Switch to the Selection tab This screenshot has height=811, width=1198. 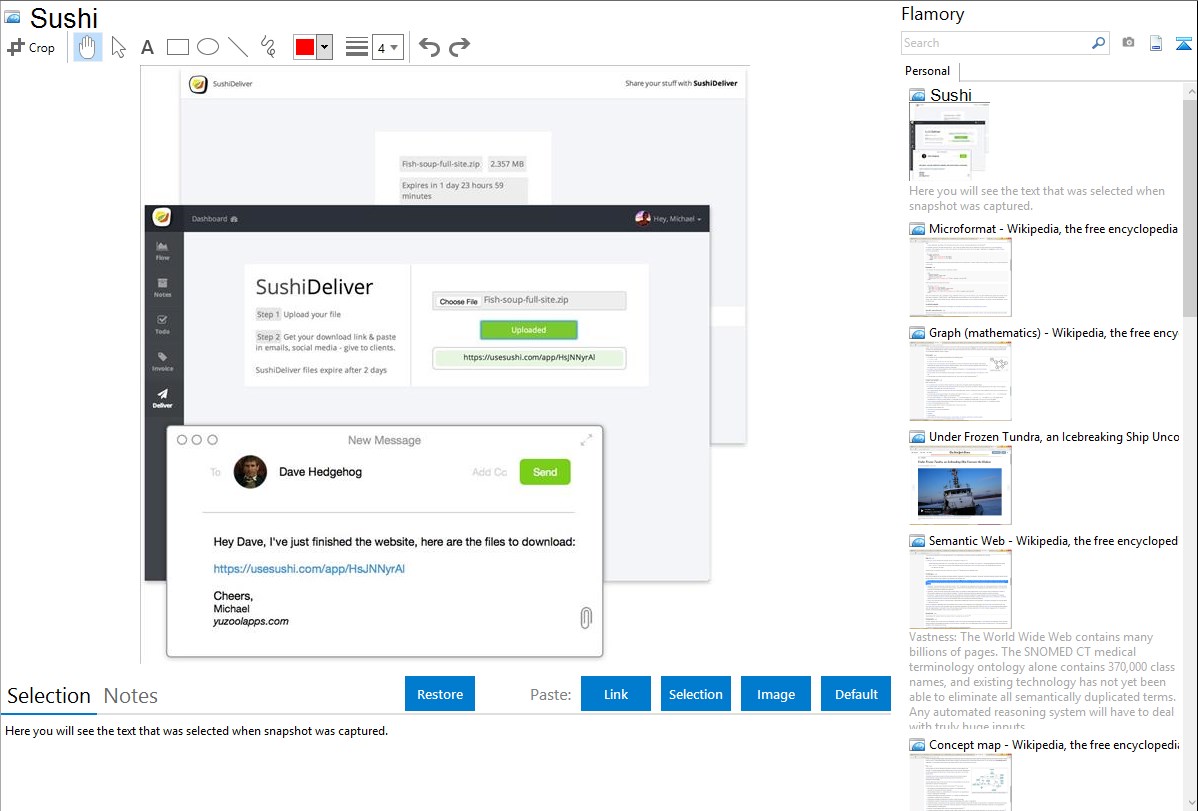[49, 696]
